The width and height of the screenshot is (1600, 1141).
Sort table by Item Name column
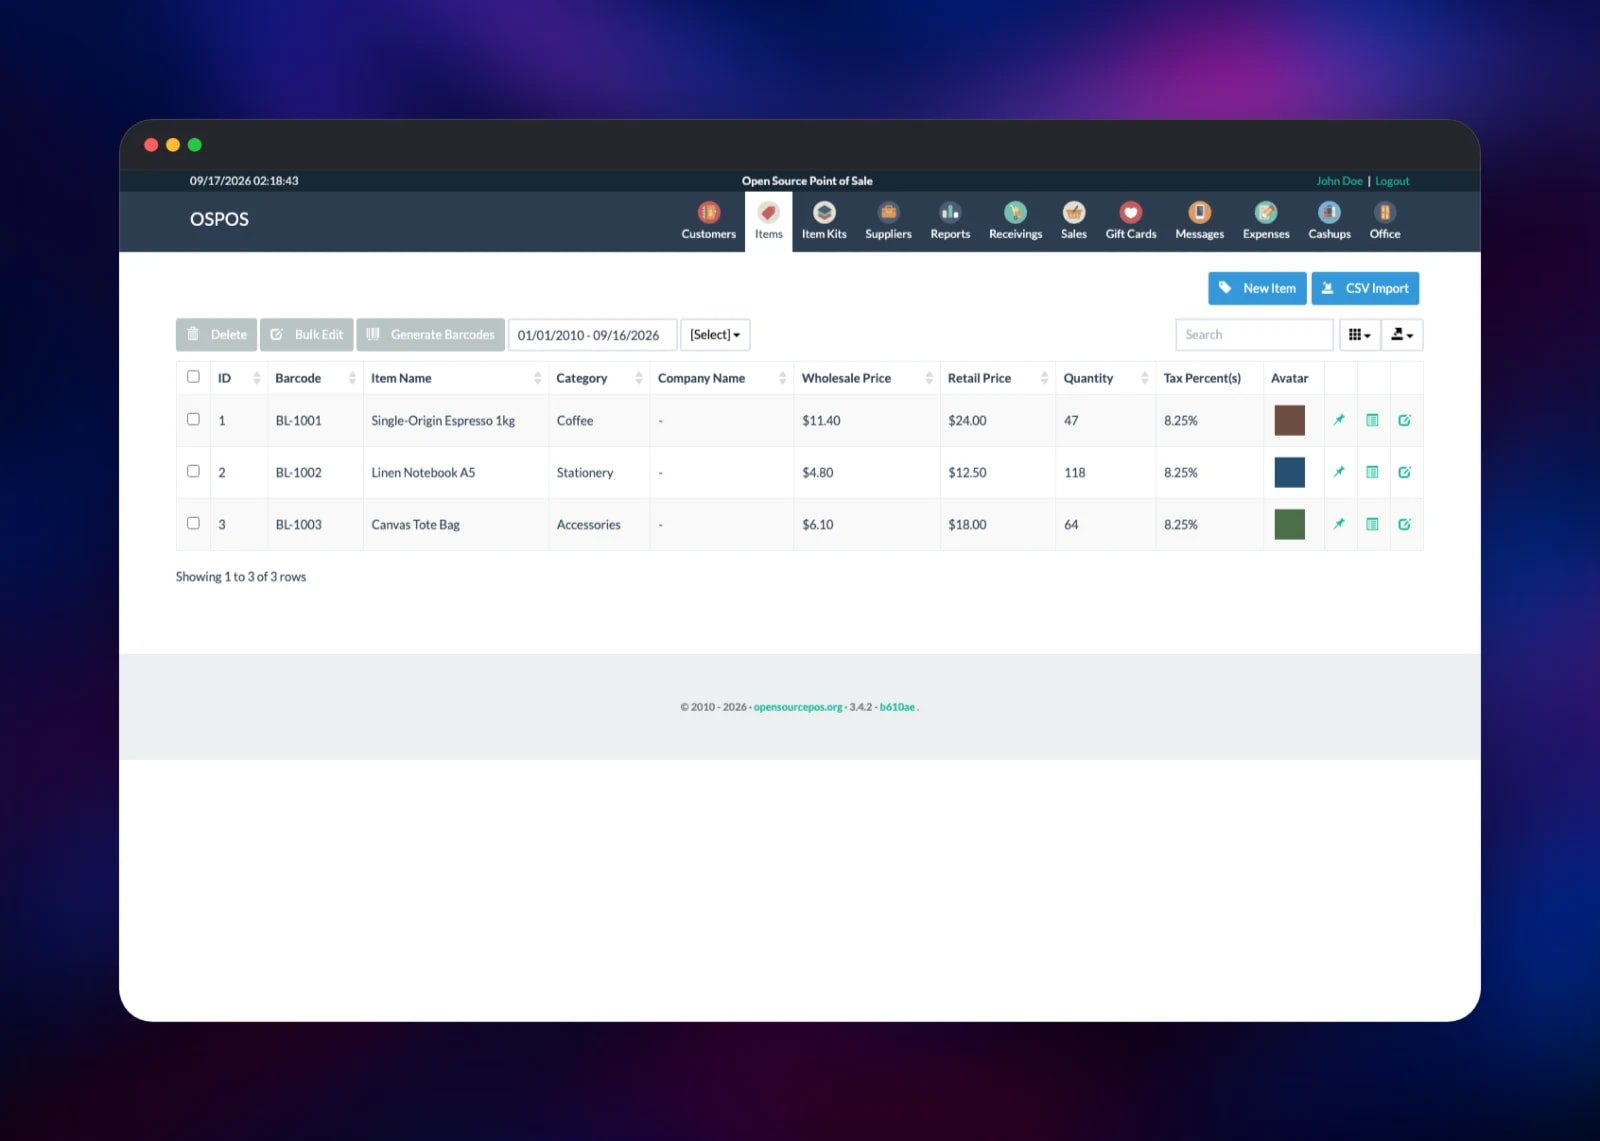(455, 378)
